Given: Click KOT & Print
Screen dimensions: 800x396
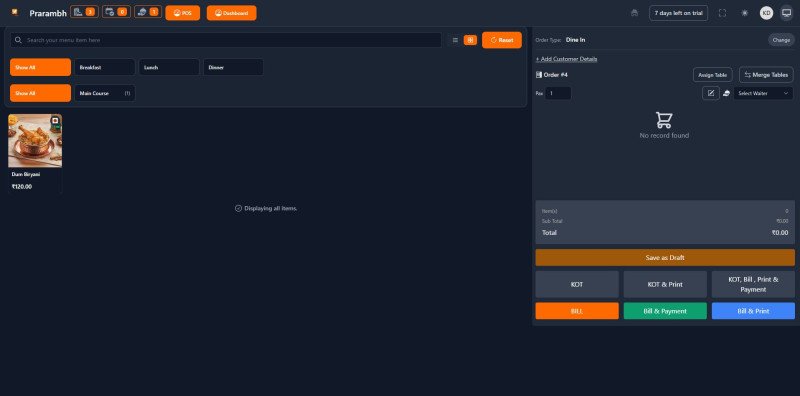Looking at the screenshot, I should coord(665,284).
